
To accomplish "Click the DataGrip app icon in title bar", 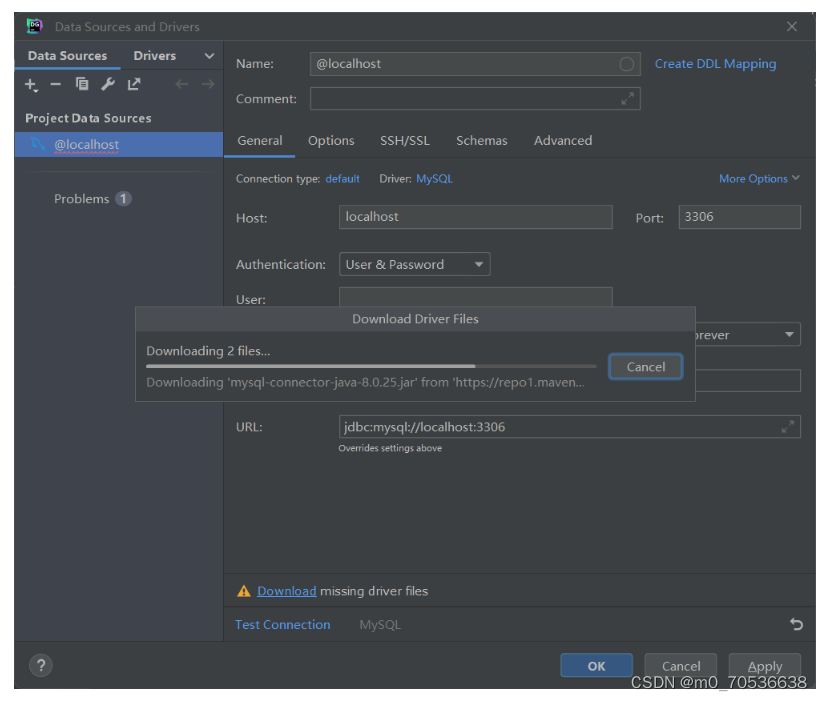I will tap(35, 26).
